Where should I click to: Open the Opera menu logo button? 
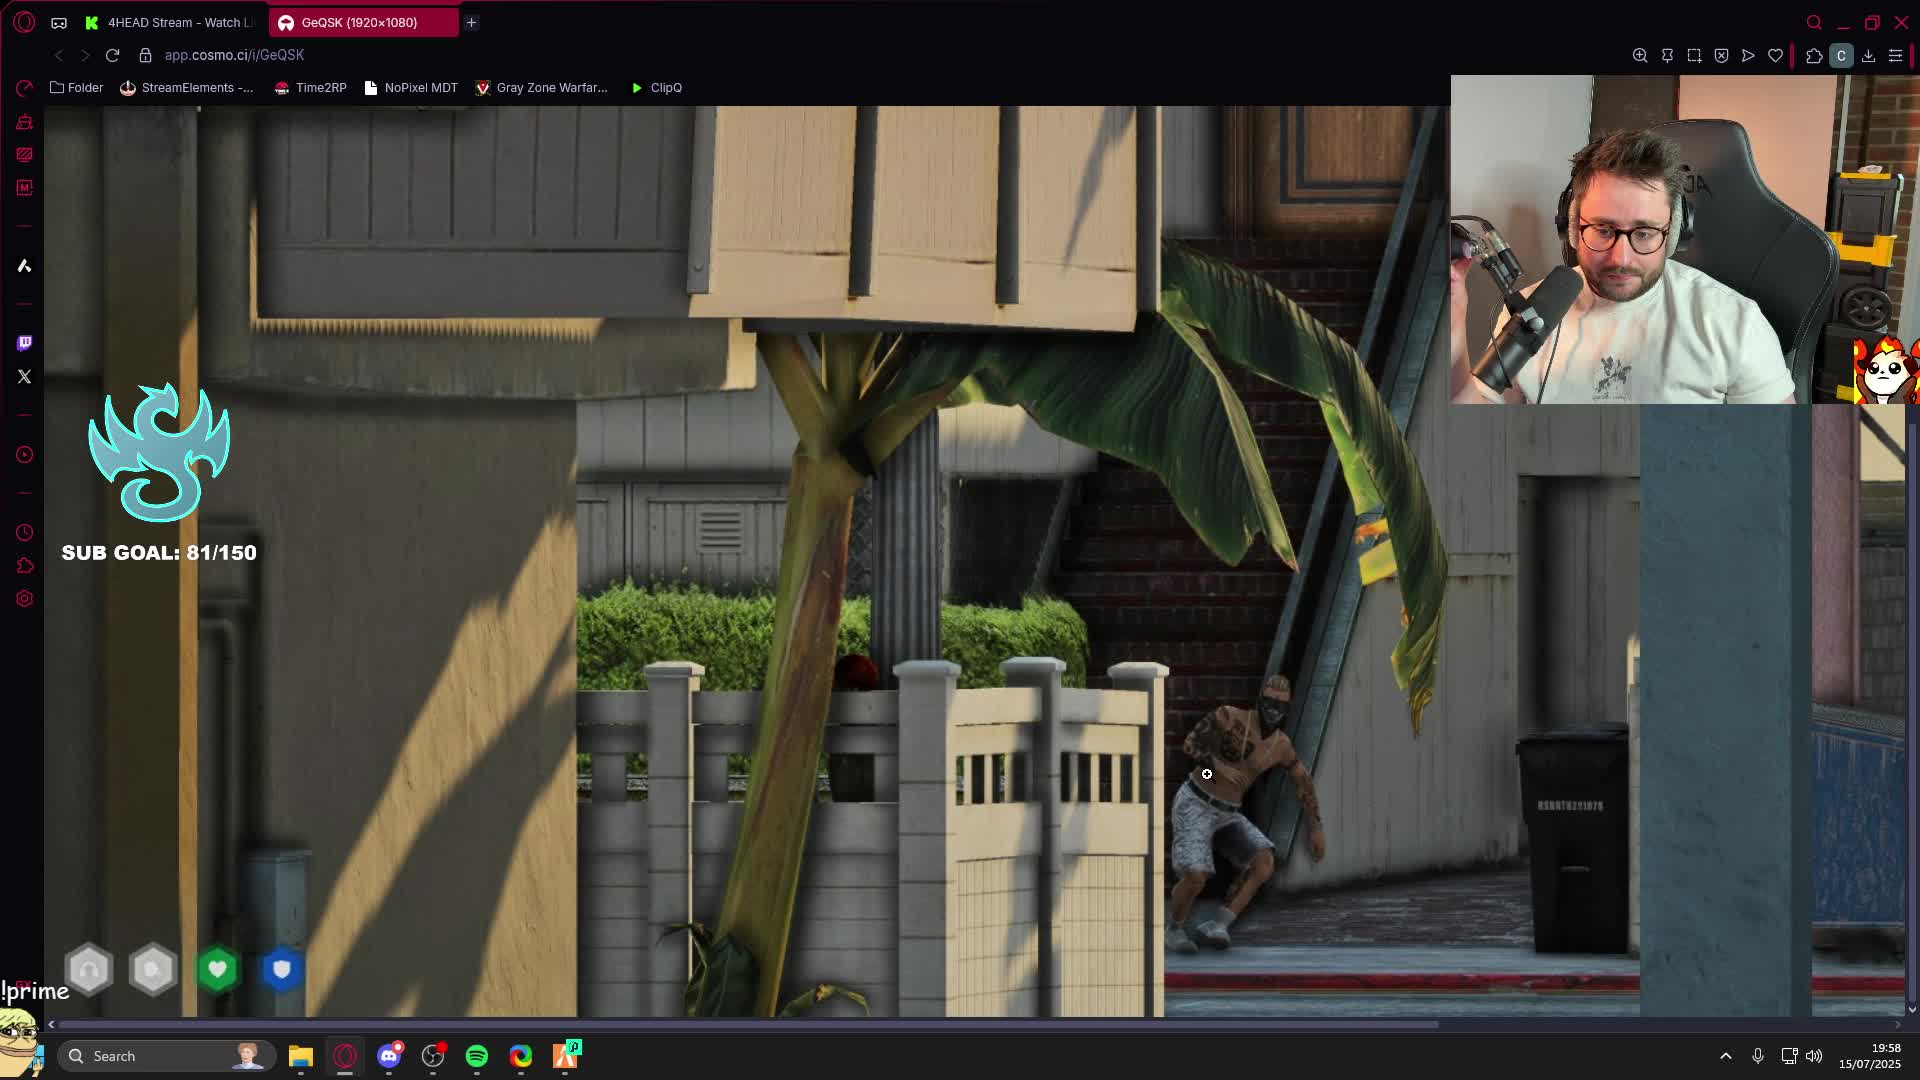point(24,22)
